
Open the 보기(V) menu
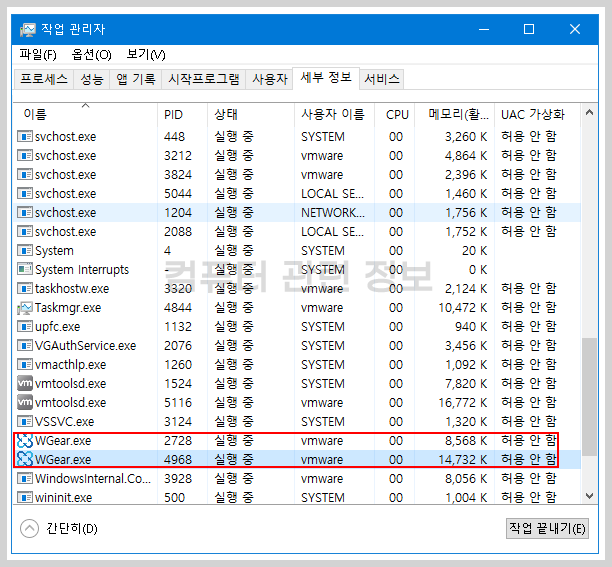146,55
